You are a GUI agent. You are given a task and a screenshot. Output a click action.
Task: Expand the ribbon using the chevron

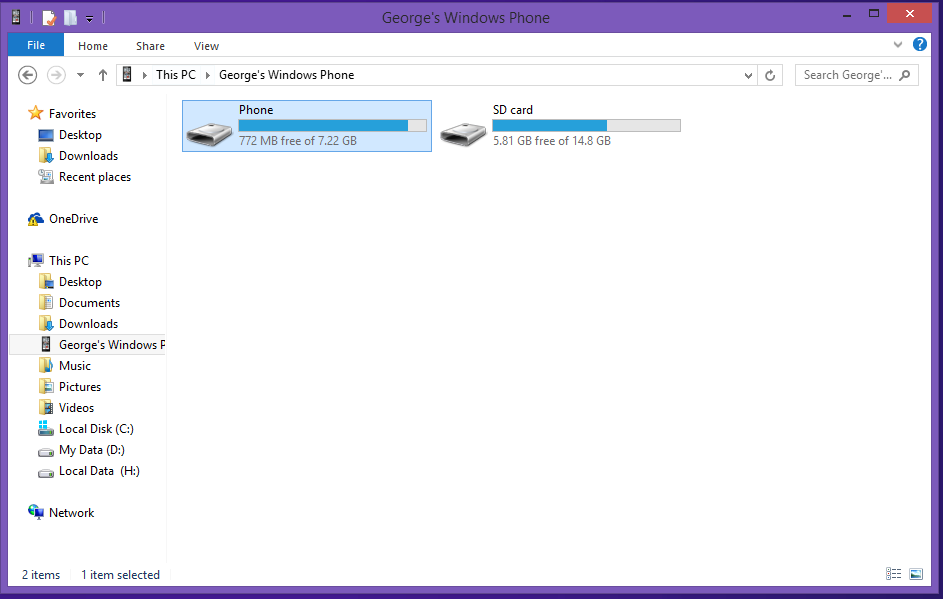point(898,45)
